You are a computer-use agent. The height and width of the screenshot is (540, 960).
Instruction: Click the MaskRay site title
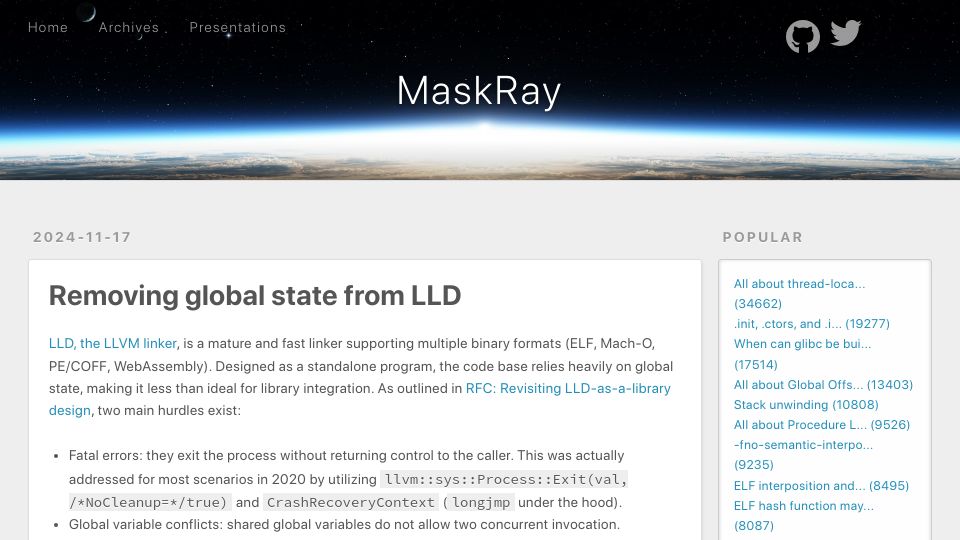(479, 92)
